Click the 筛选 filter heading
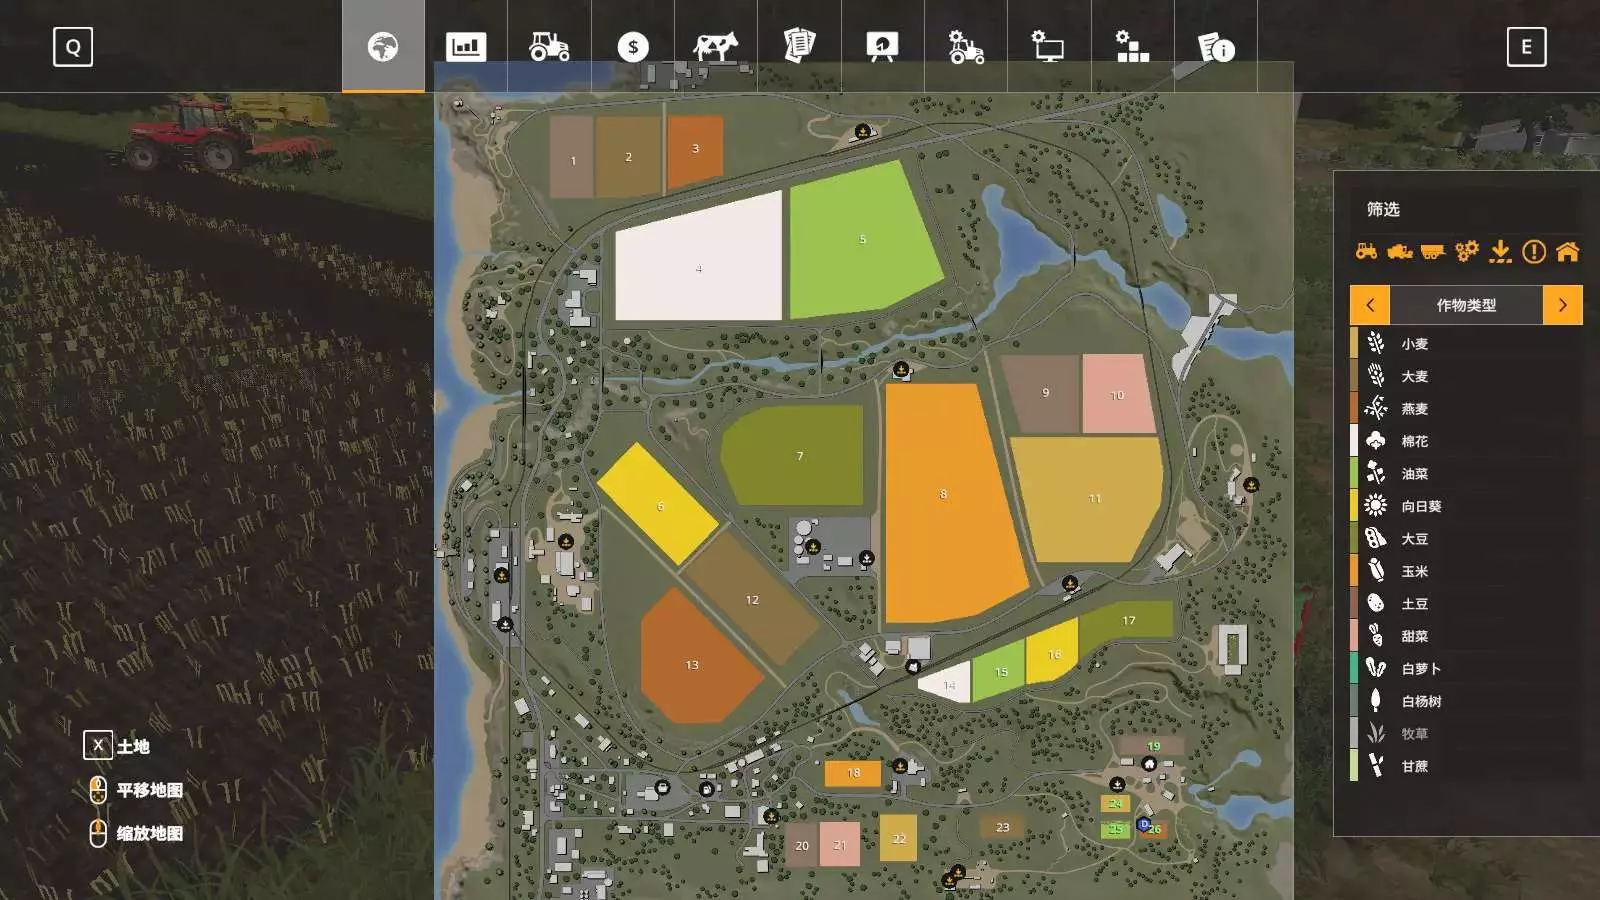The width and height of the screenshot is (1600, 900). click(1383, 209)
